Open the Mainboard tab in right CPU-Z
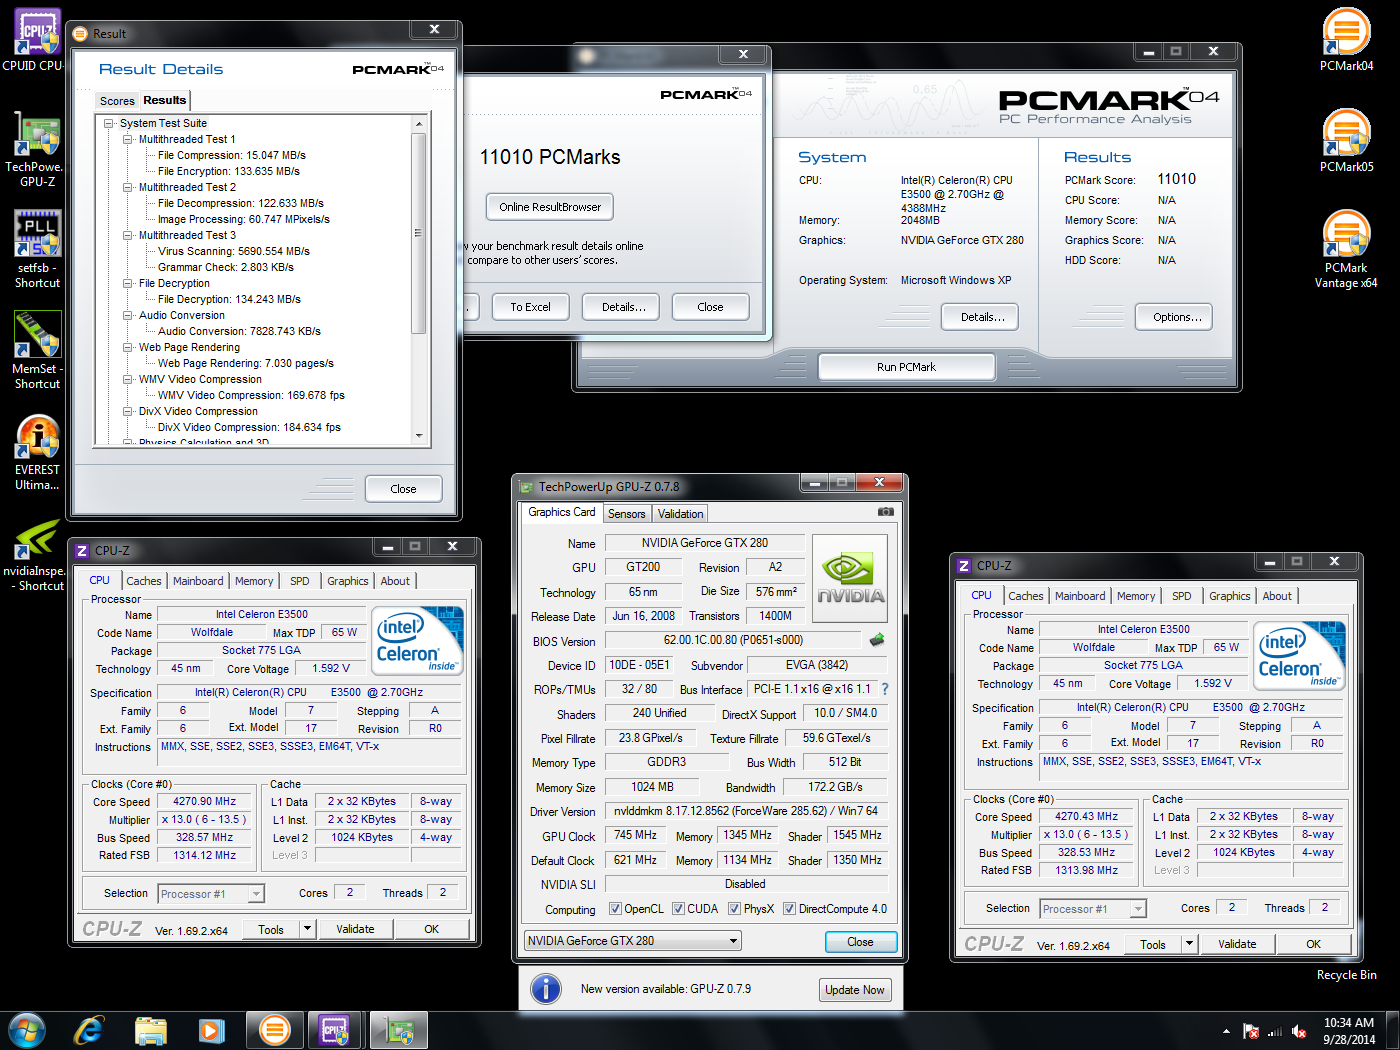The height and width of the screenshot is (1050, 1400). 1080,596
